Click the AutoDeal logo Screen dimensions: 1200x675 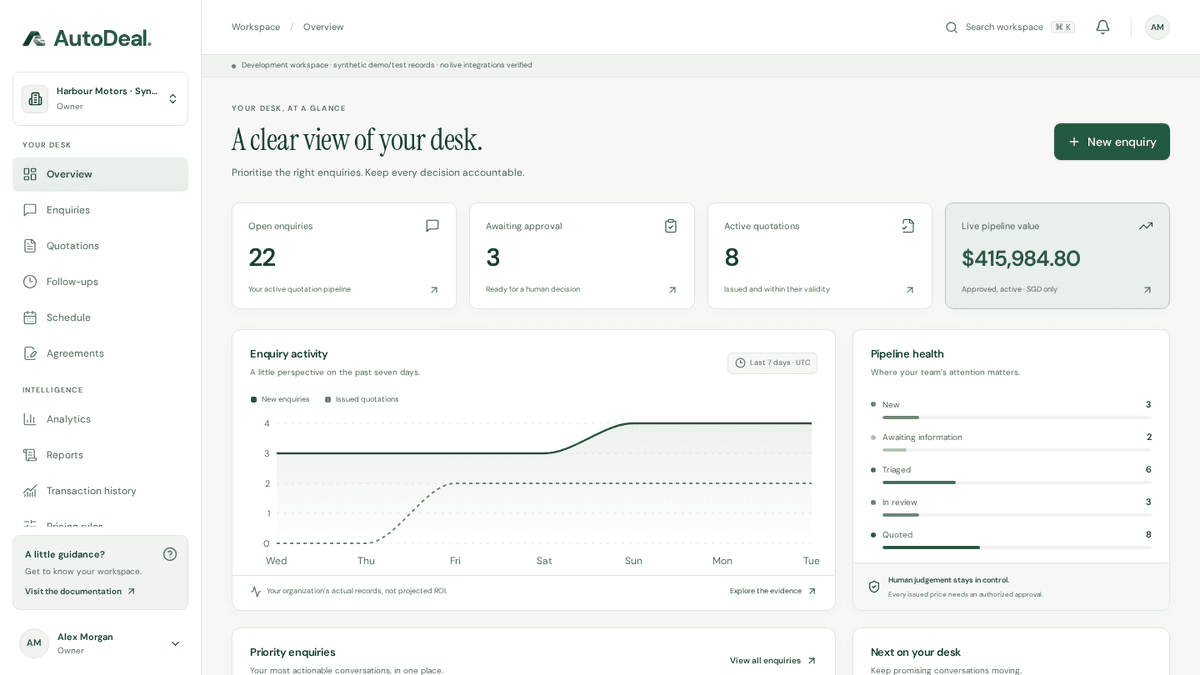pyautogui.click(x=87, y=38)
